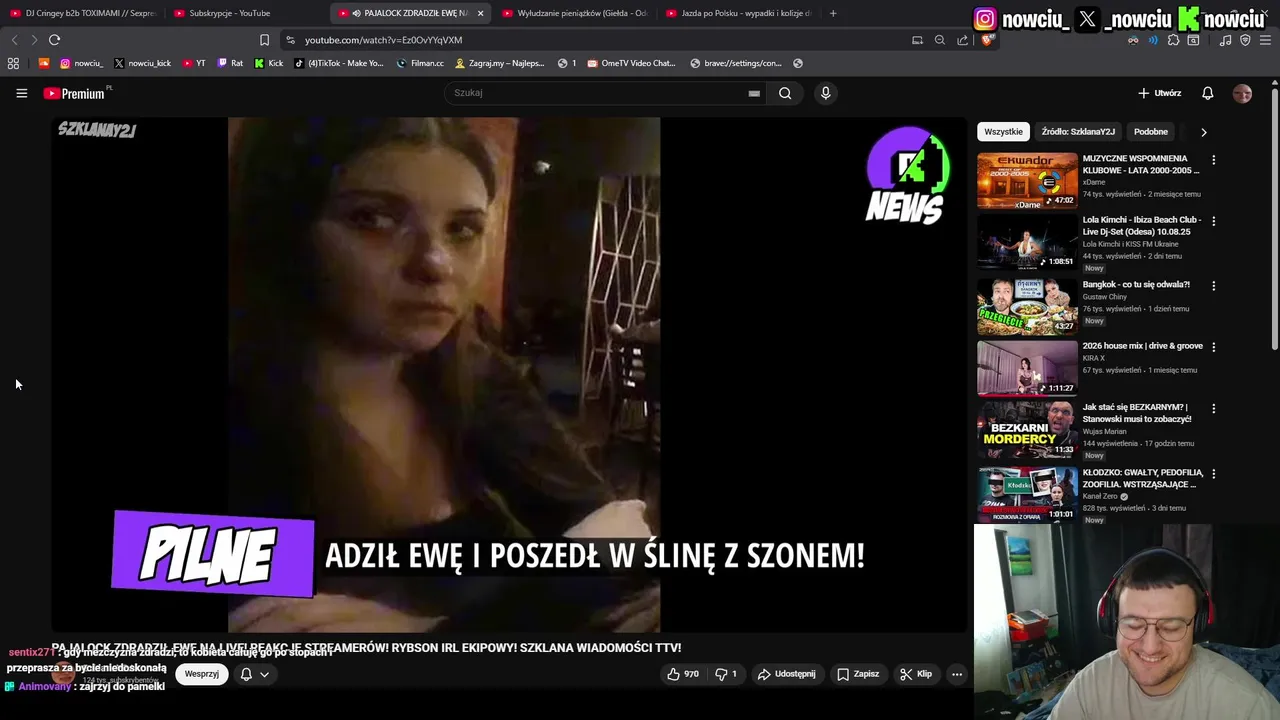This screenshot has height=720, width=1280.
Task: Open Bangkok - co tu się odwala thumbnail
Action: tap(1027, 306)
